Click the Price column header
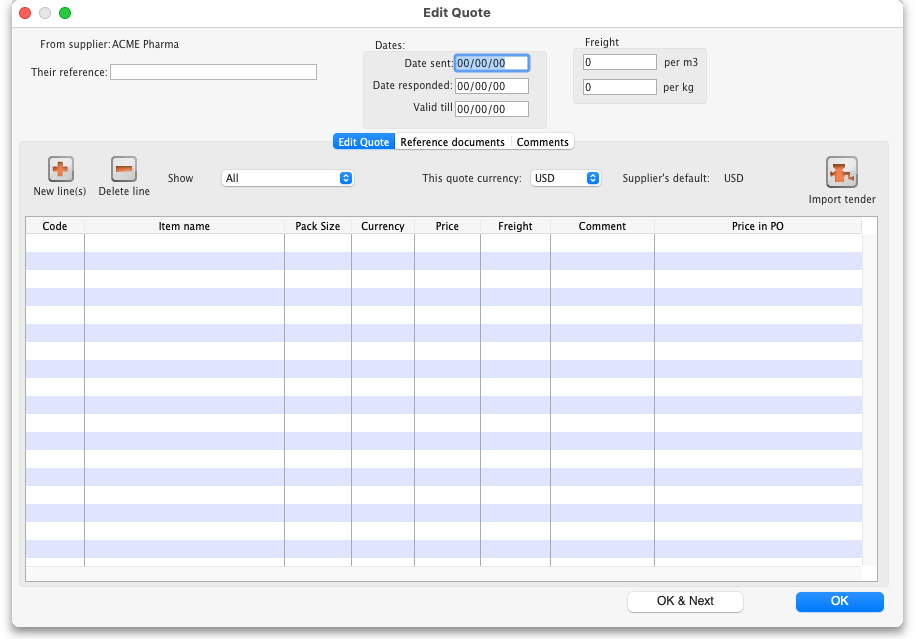Image resolution: width=915 pixels, height=639 pixels. 447,226
